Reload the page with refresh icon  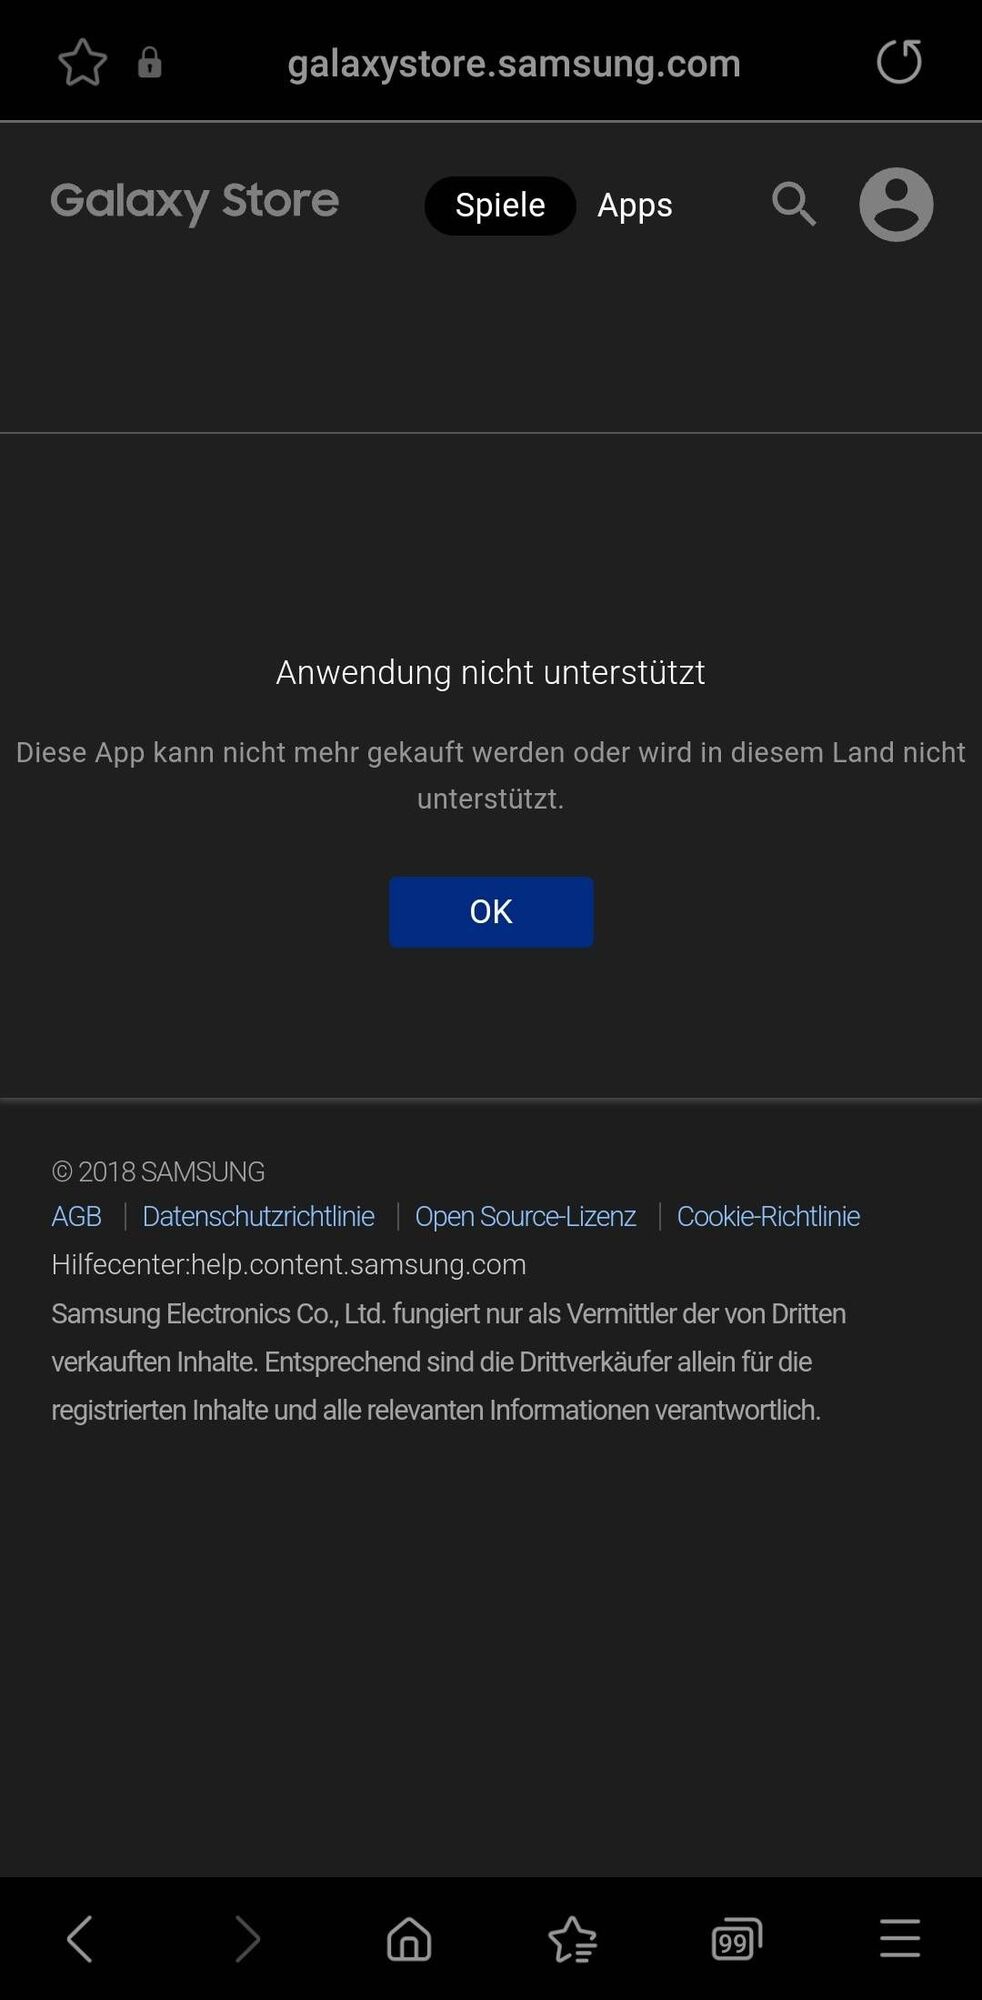(898, 62)
